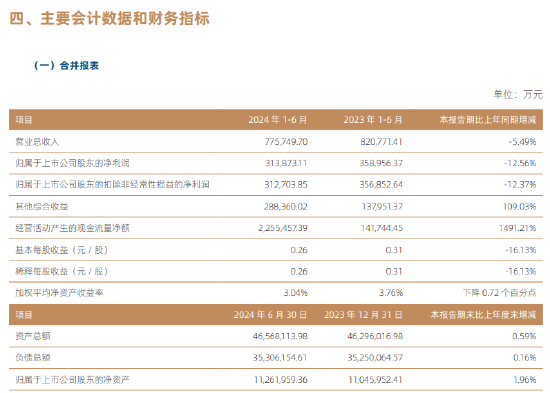Select the row label 归属于上市公司股东的净利润
The image size is (550, 393).
pos(72,163)
